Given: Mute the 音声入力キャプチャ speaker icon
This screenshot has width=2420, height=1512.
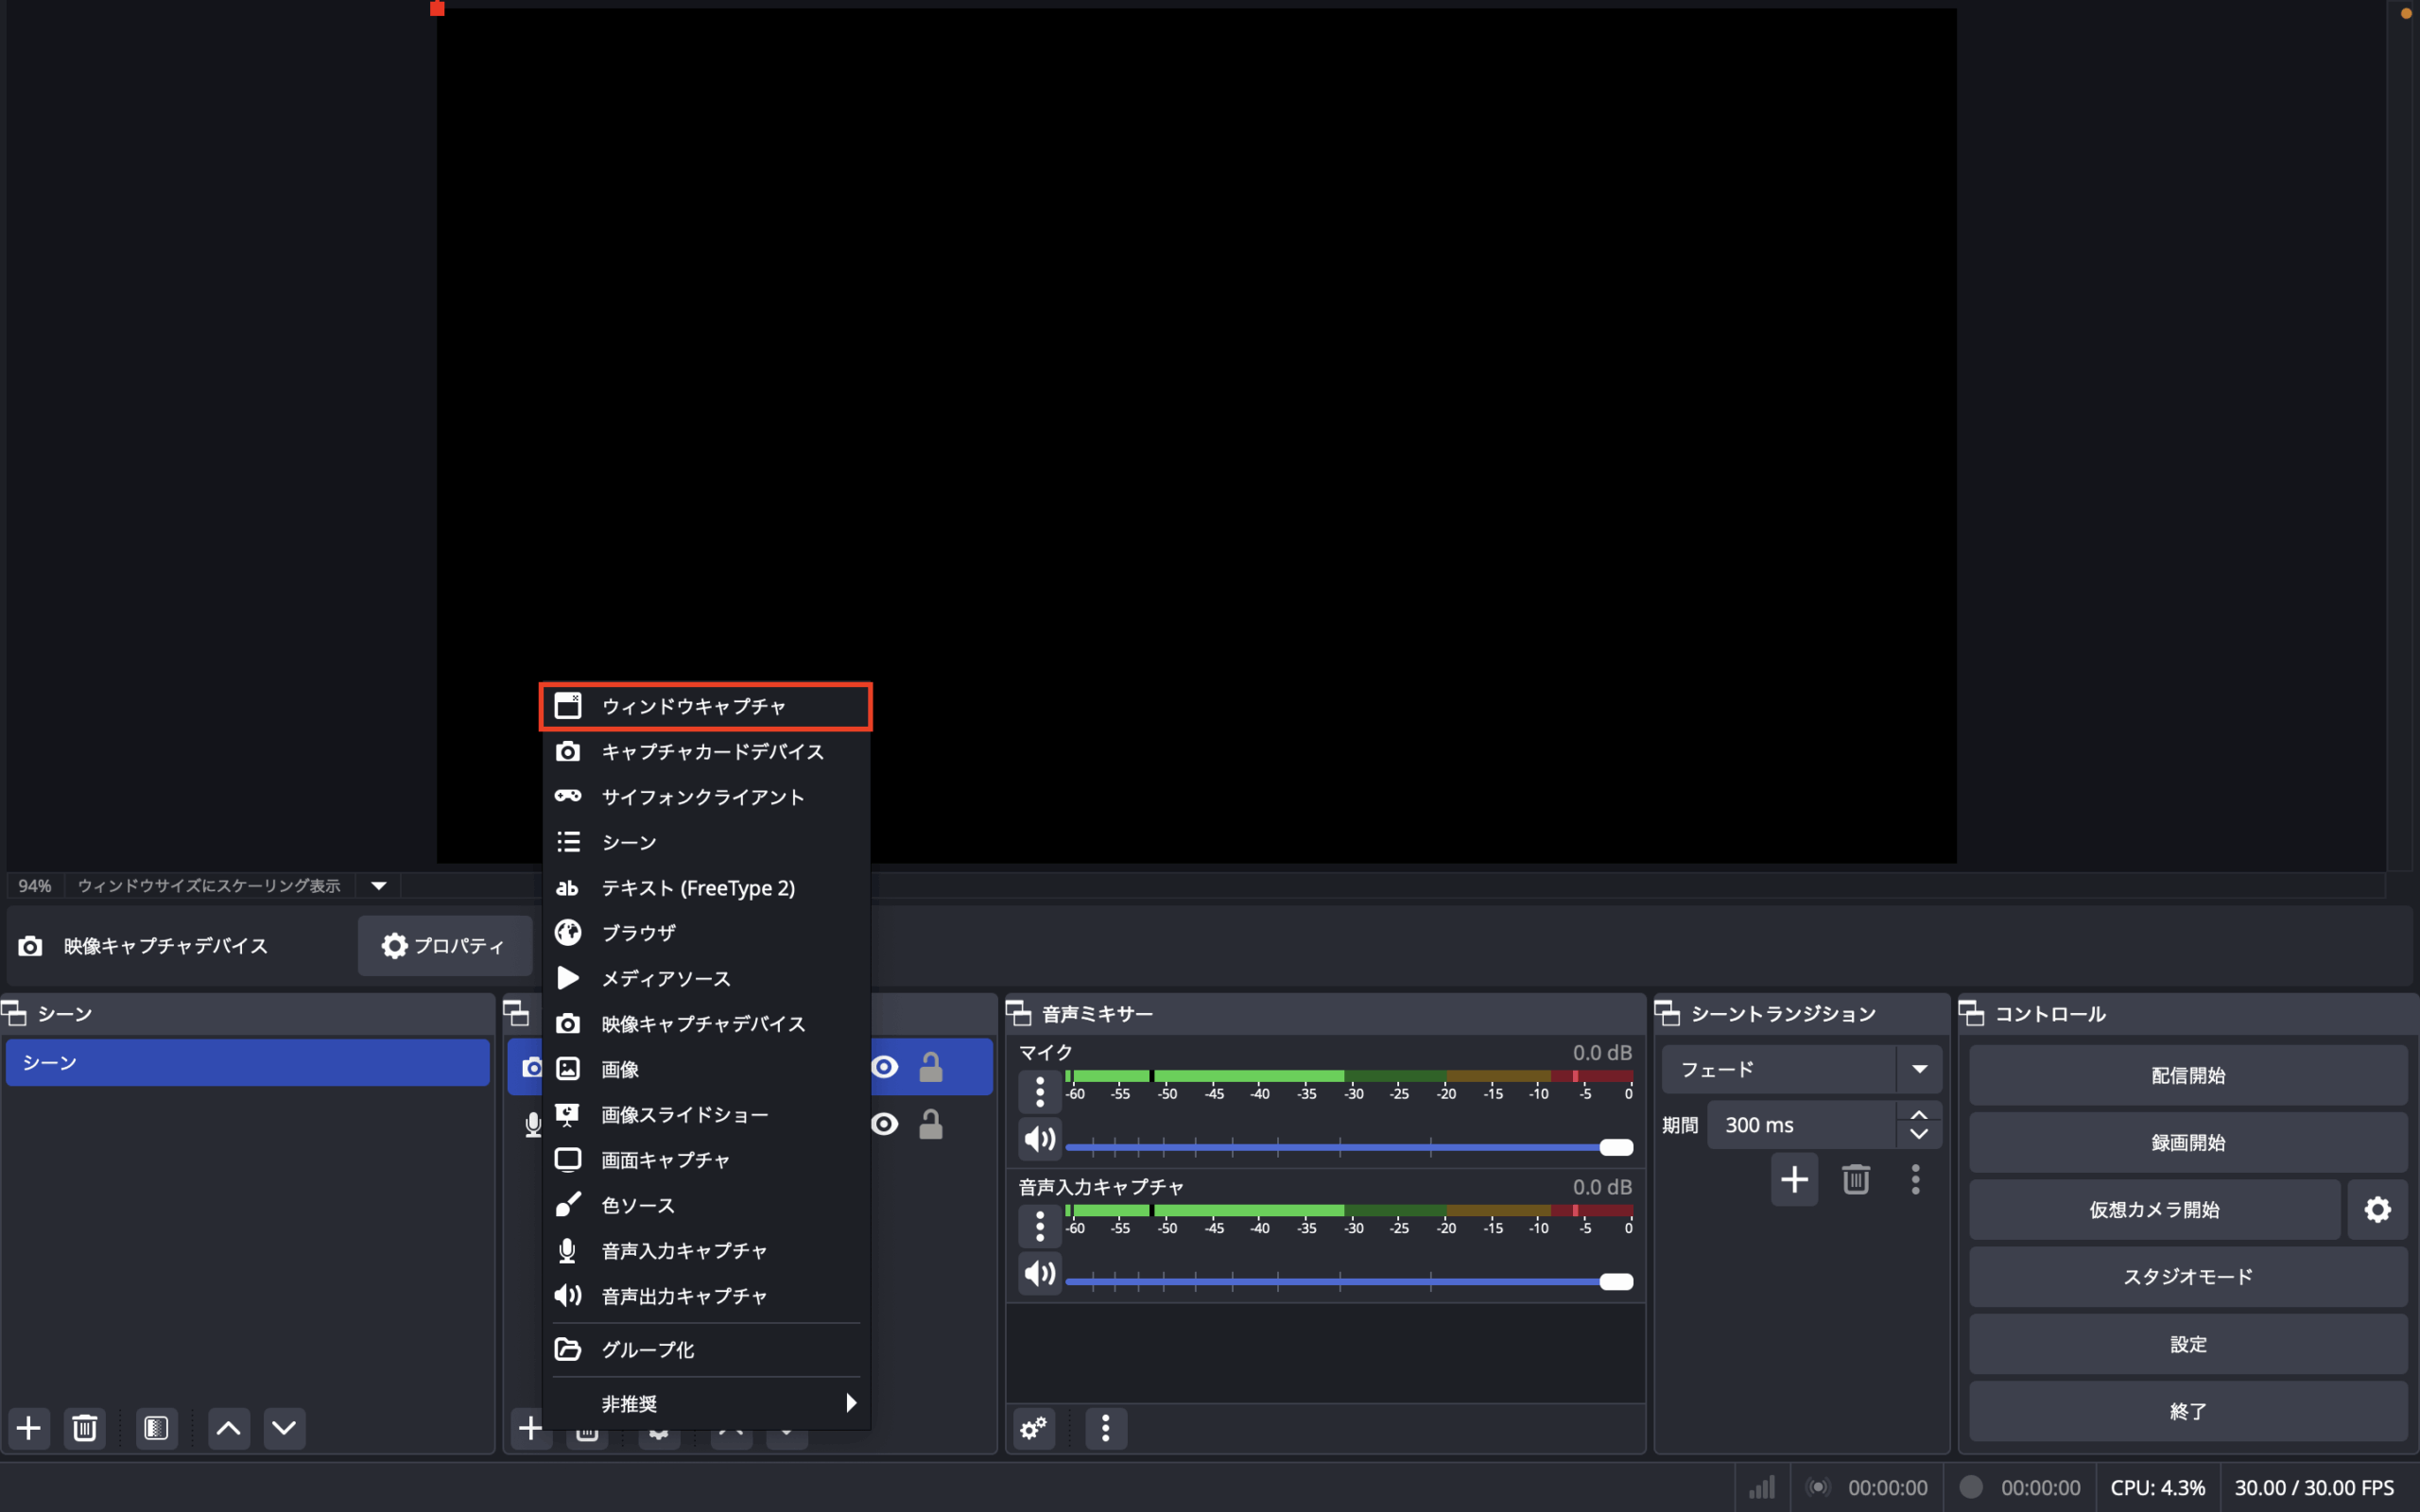Looking at the screenshot, I should (1040, 1273).
